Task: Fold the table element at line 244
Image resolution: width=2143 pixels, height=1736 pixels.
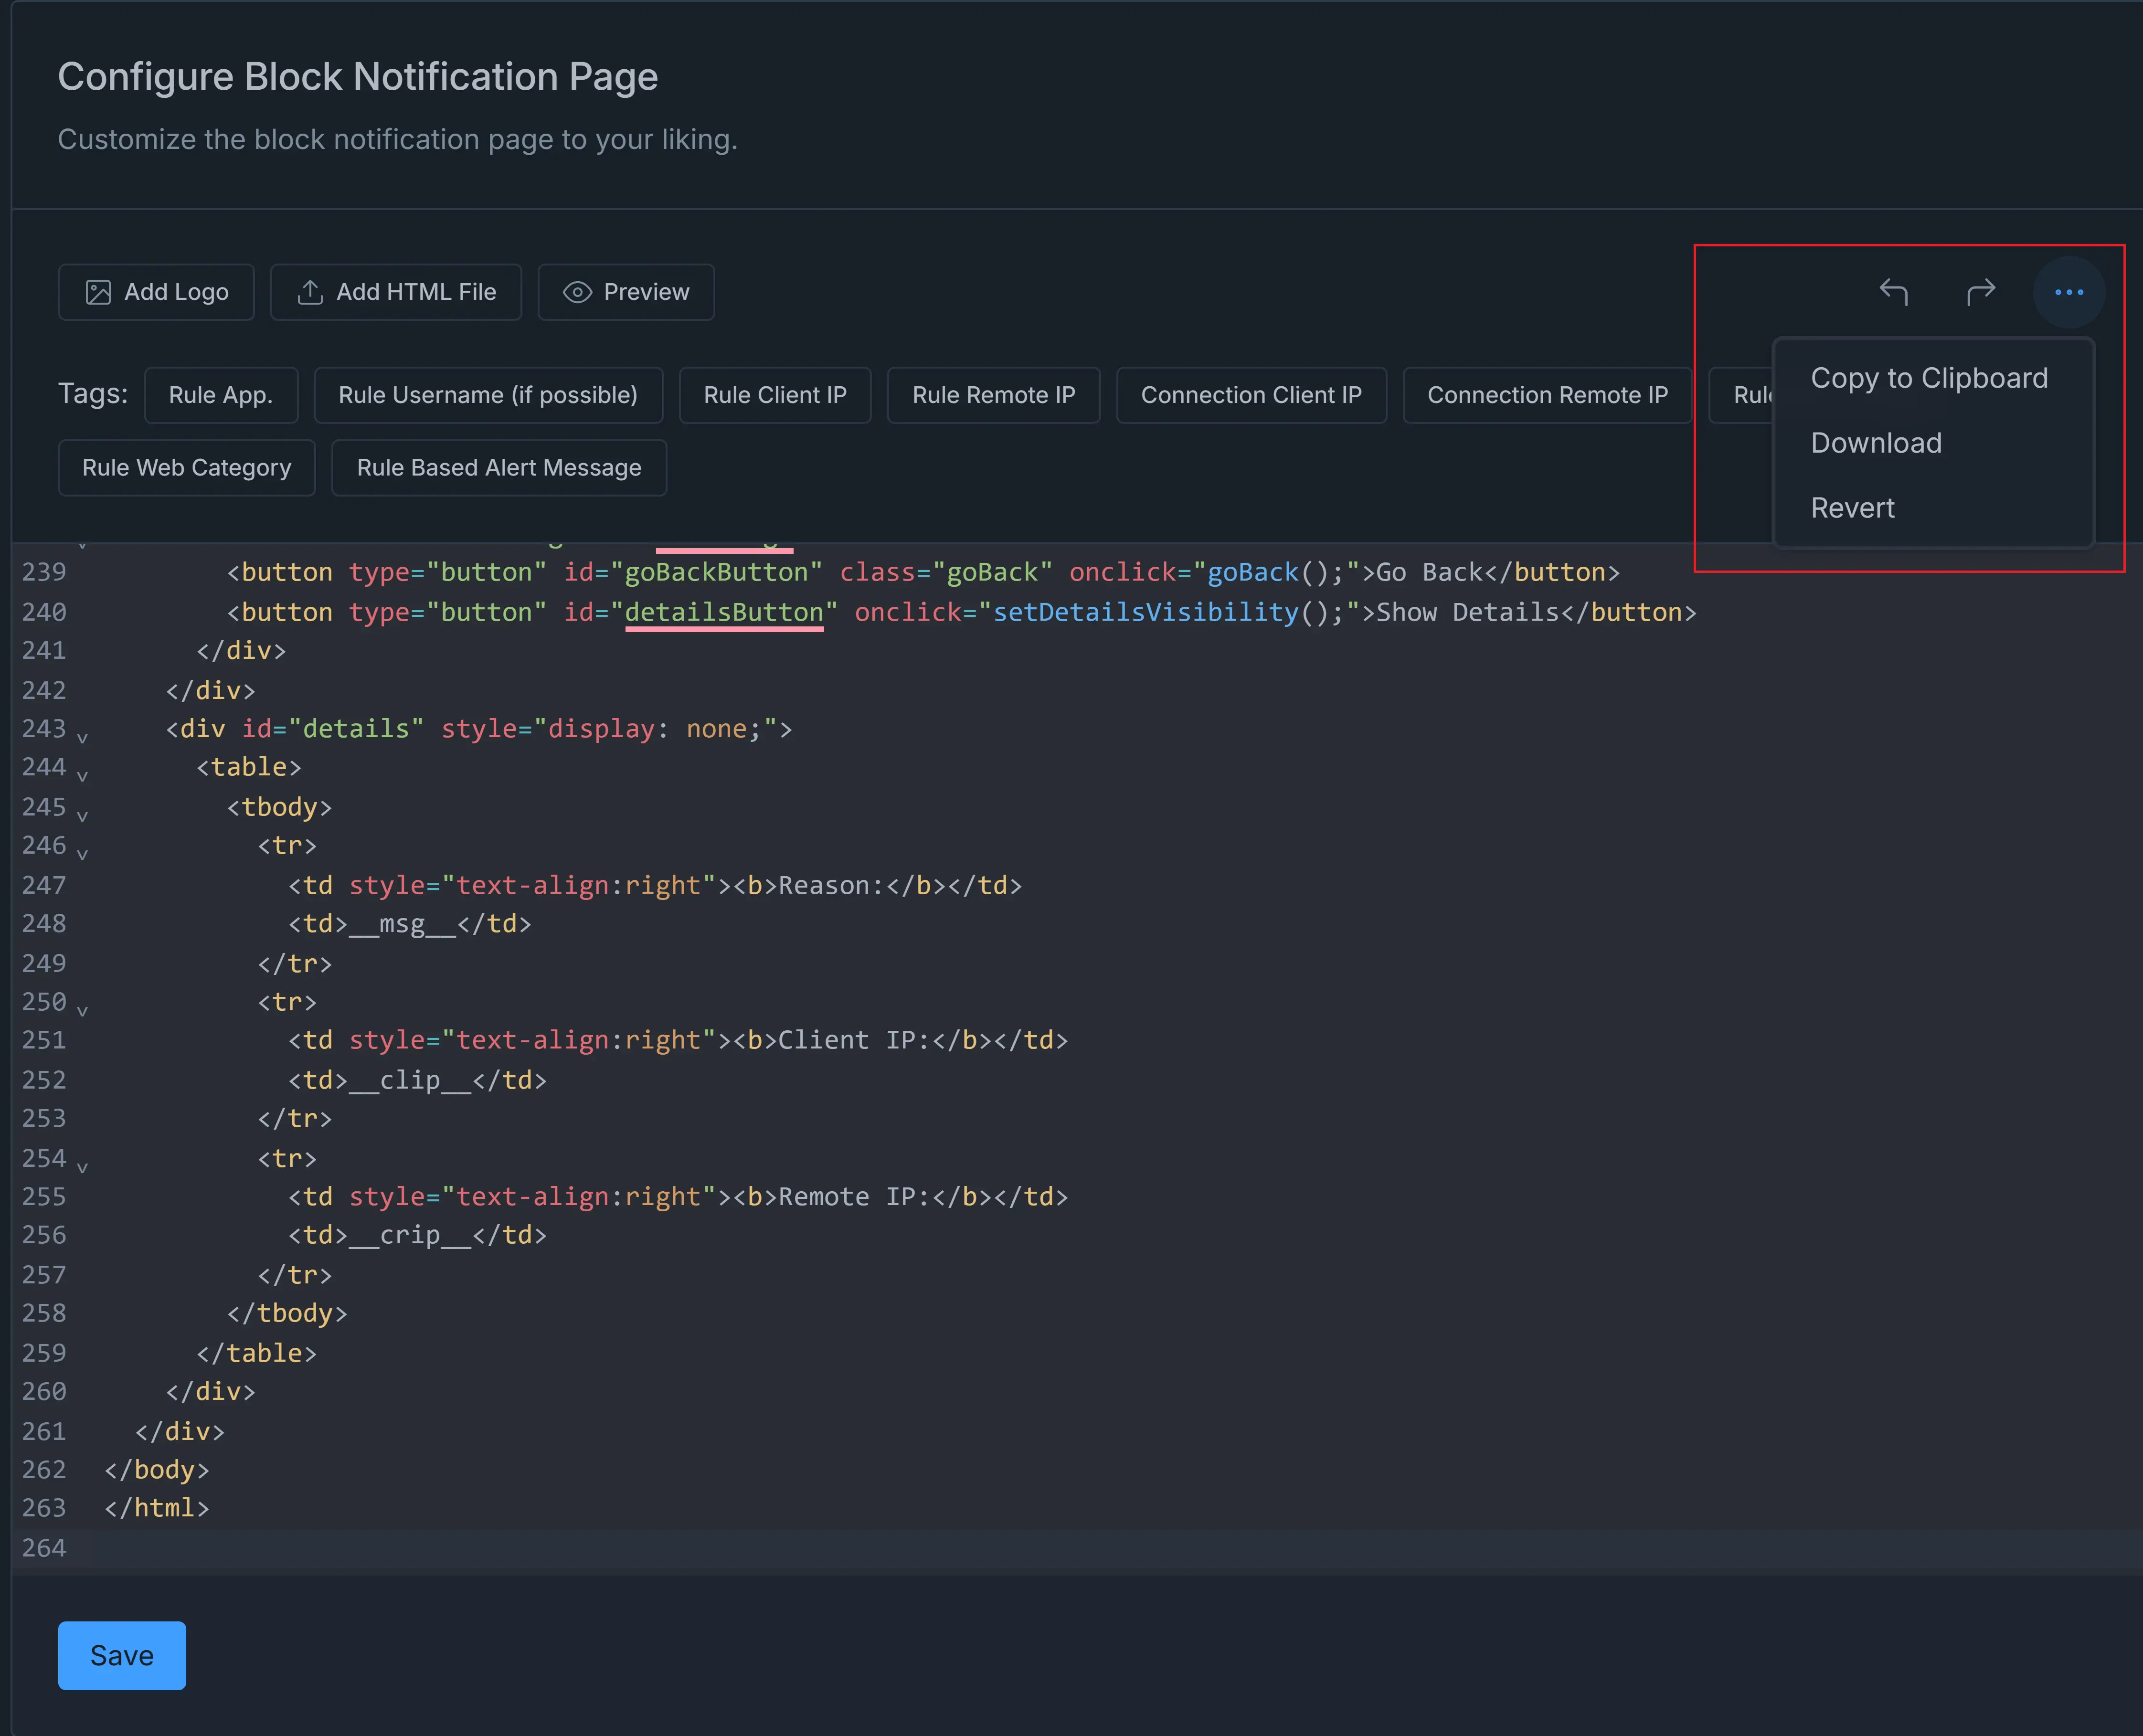Action: [82, 776]
